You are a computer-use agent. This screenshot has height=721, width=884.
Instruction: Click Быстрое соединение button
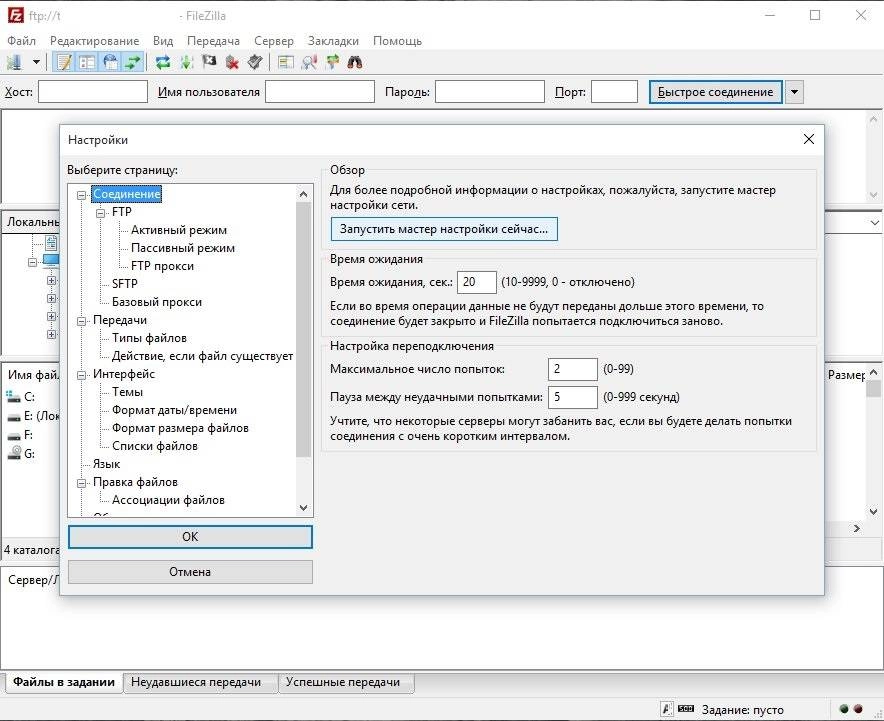coord(715,92)
